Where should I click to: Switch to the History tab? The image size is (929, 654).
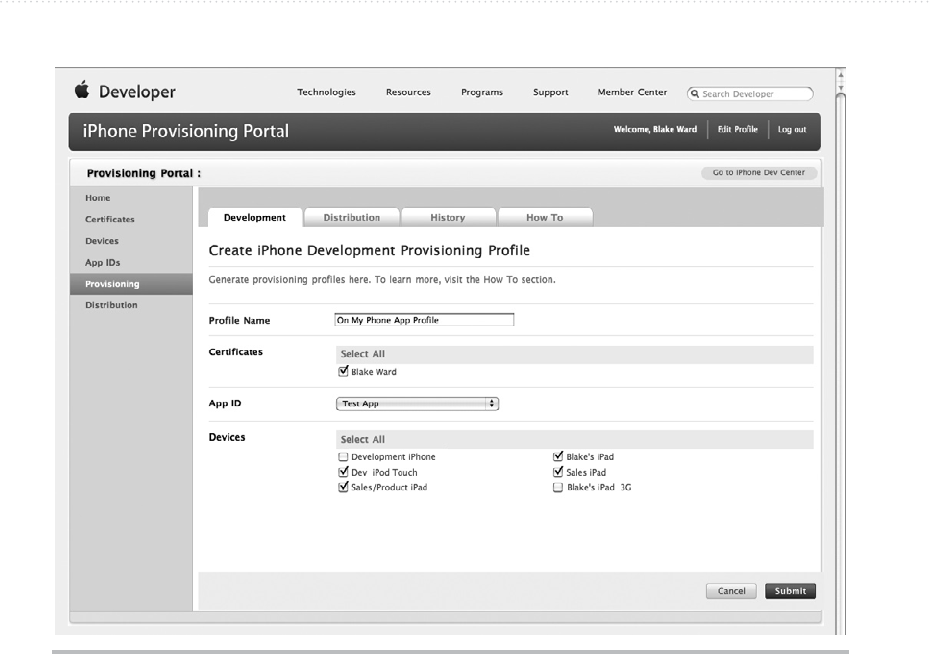pos(448,217)
